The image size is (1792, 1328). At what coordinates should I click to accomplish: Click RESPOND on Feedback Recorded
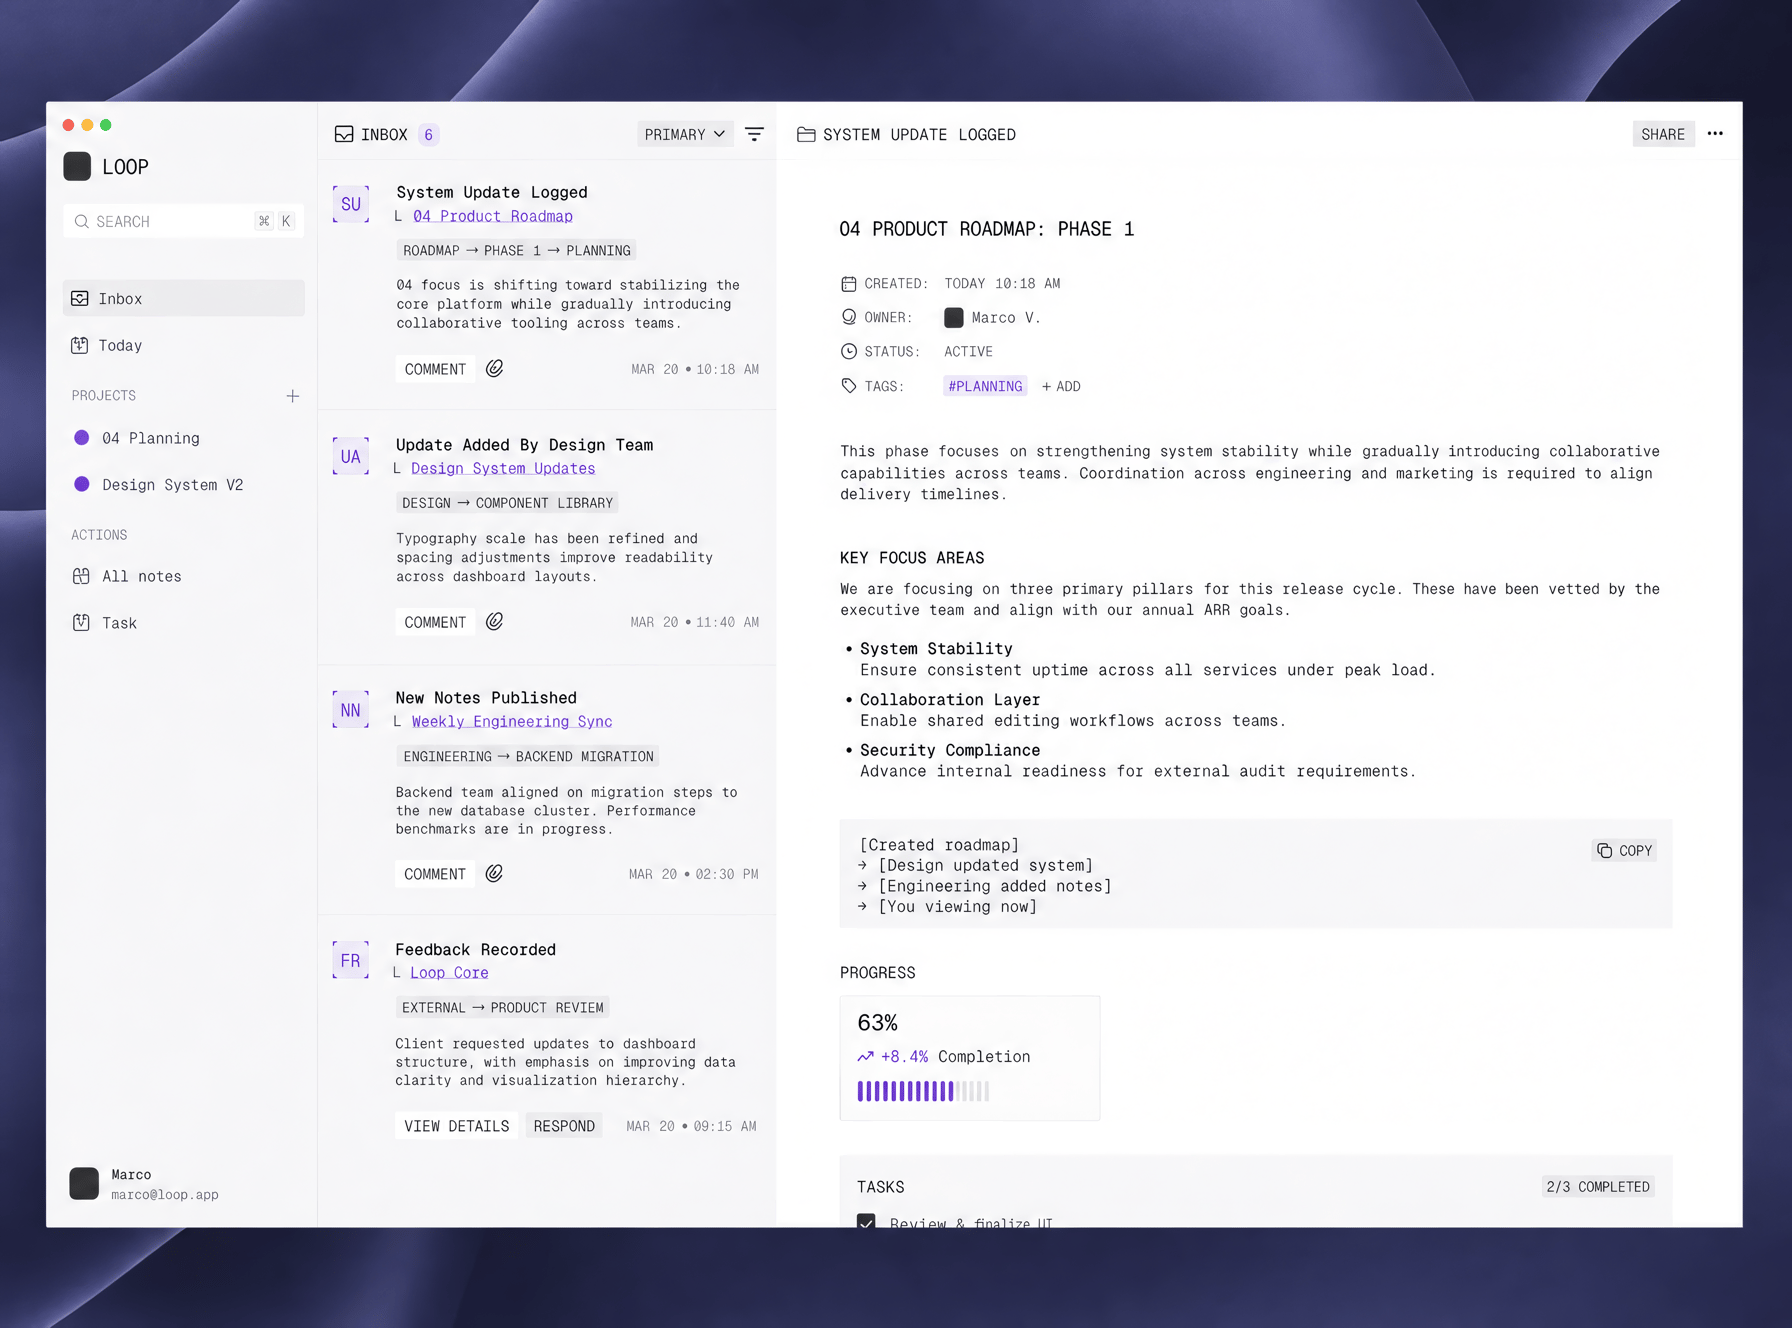click(x=564, y=1126)
